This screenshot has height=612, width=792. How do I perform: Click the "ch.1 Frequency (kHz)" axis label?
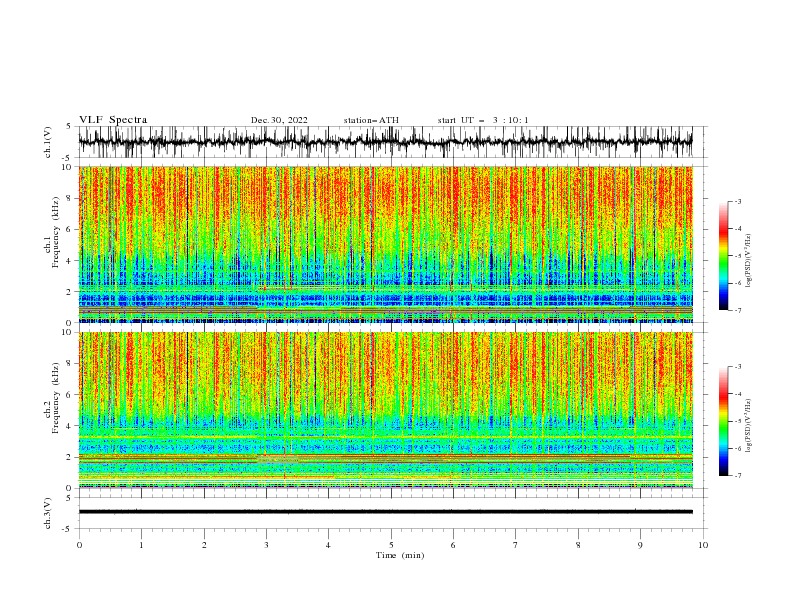click(x=52, y=233)
